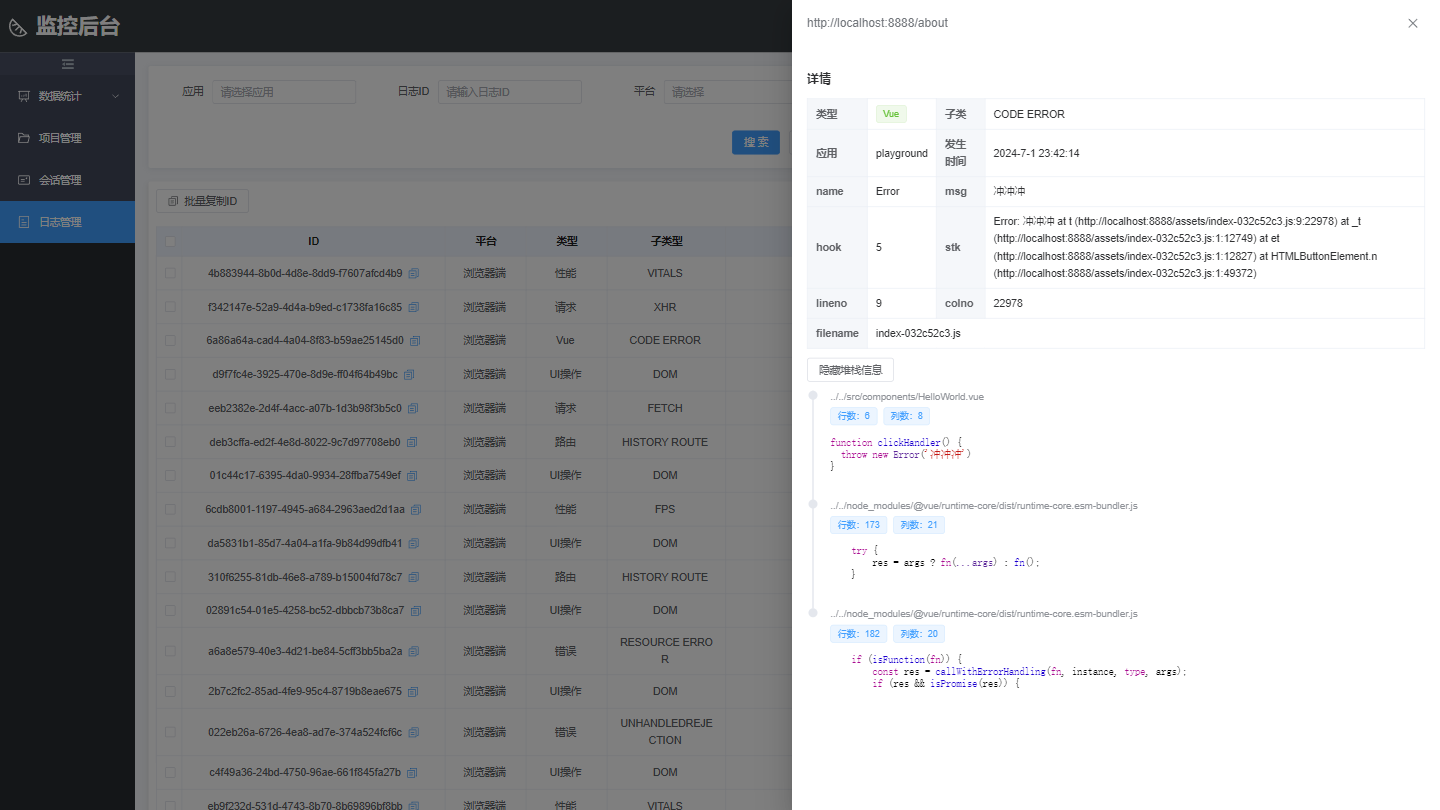Open 会话管理 from the sidebar menu
1440x810 pixels.
(60, 180)
